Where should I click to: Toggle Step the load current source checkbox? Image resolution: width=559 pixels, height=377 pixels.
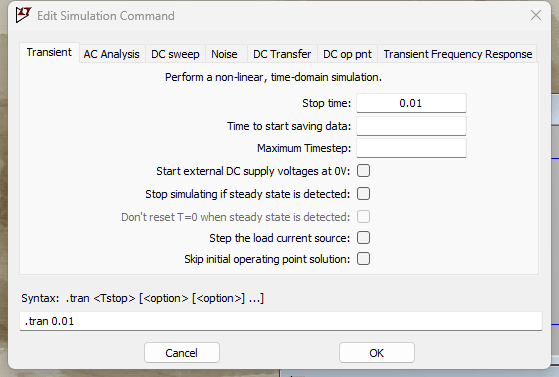(x=363, y=238)
